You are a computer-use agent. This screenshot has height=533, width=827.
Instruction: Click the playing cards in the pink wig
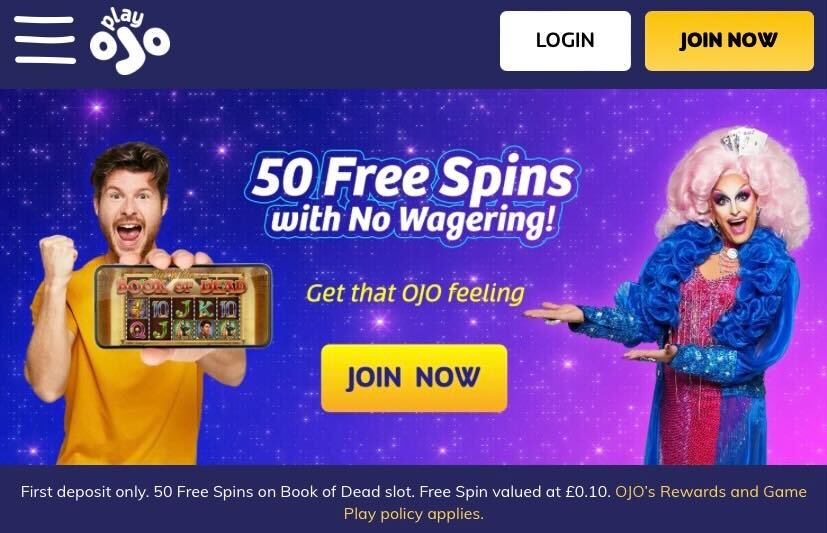pos(744,140)
